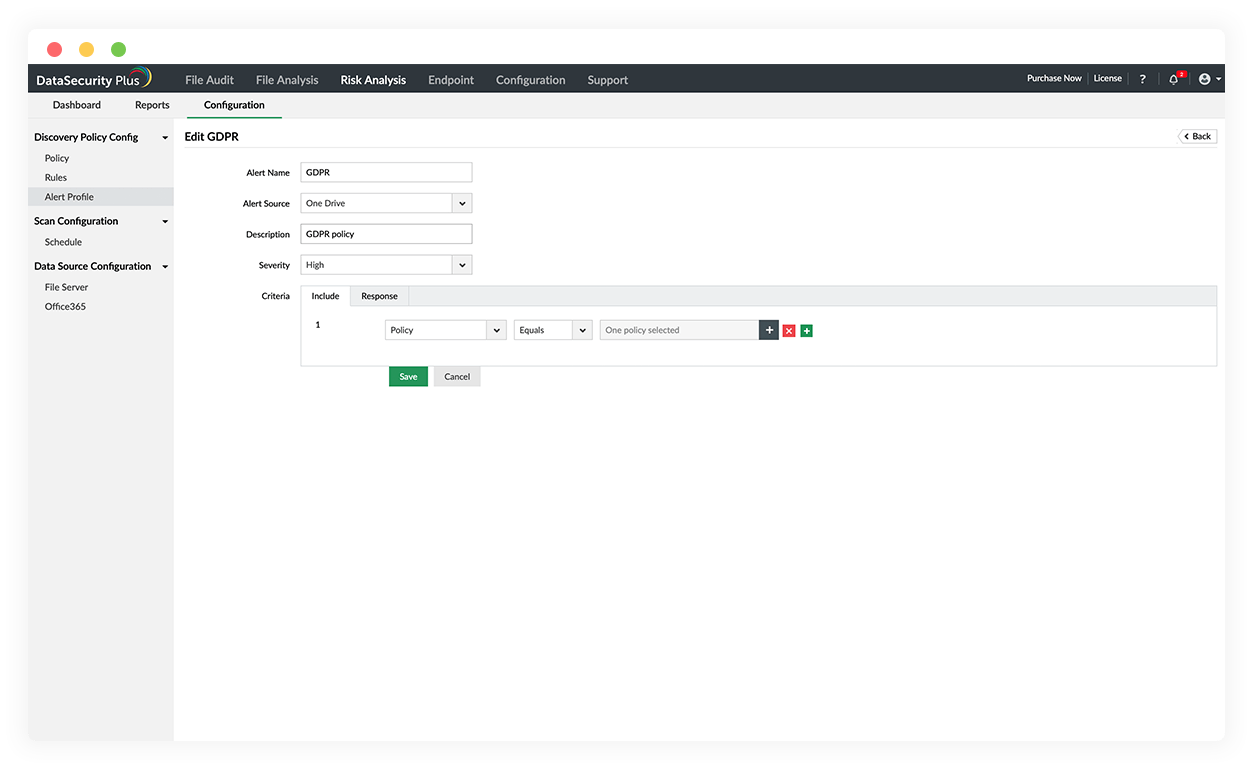The height and width of the screenshot is (766, 1254).
Task: Select Rules in the sidebar
Action: [x=56, y=178]
